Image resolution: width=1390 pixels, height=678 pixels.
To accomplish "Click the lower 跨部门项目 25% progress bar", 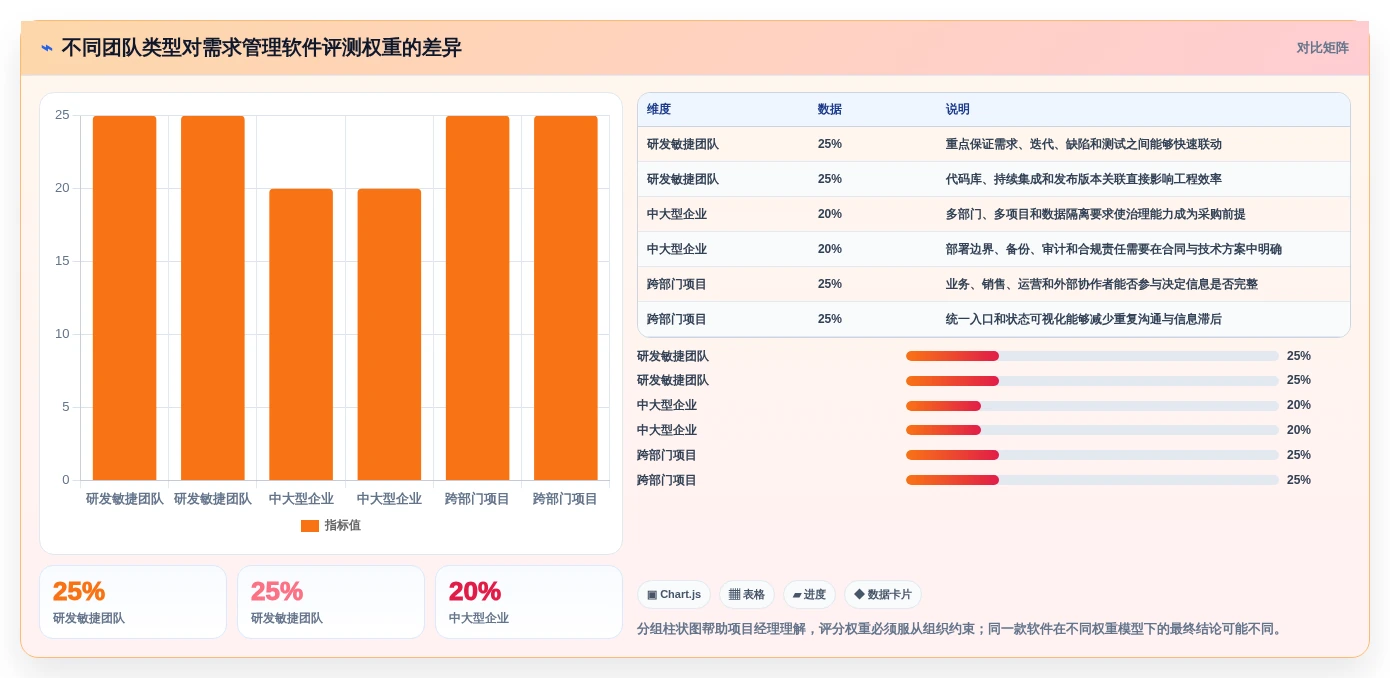I will click(x=1092, y=480).
